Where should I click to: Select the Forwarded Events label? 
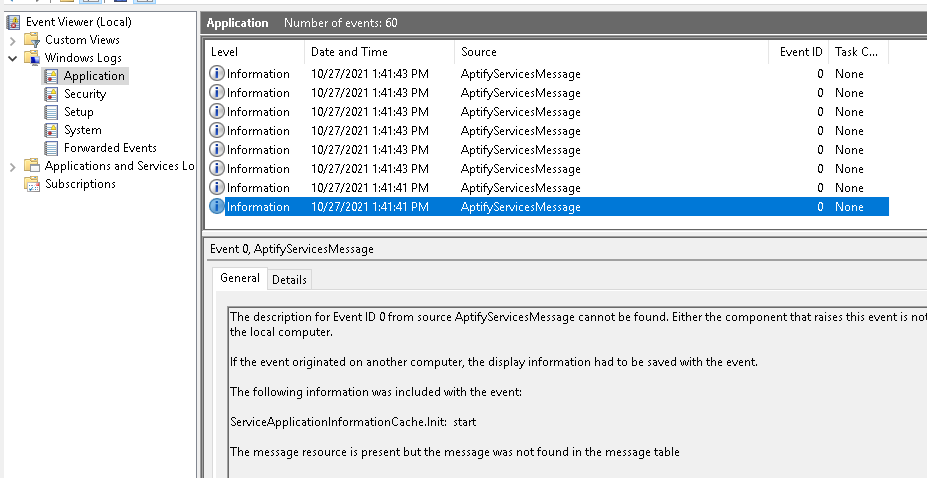coord(110,148)
